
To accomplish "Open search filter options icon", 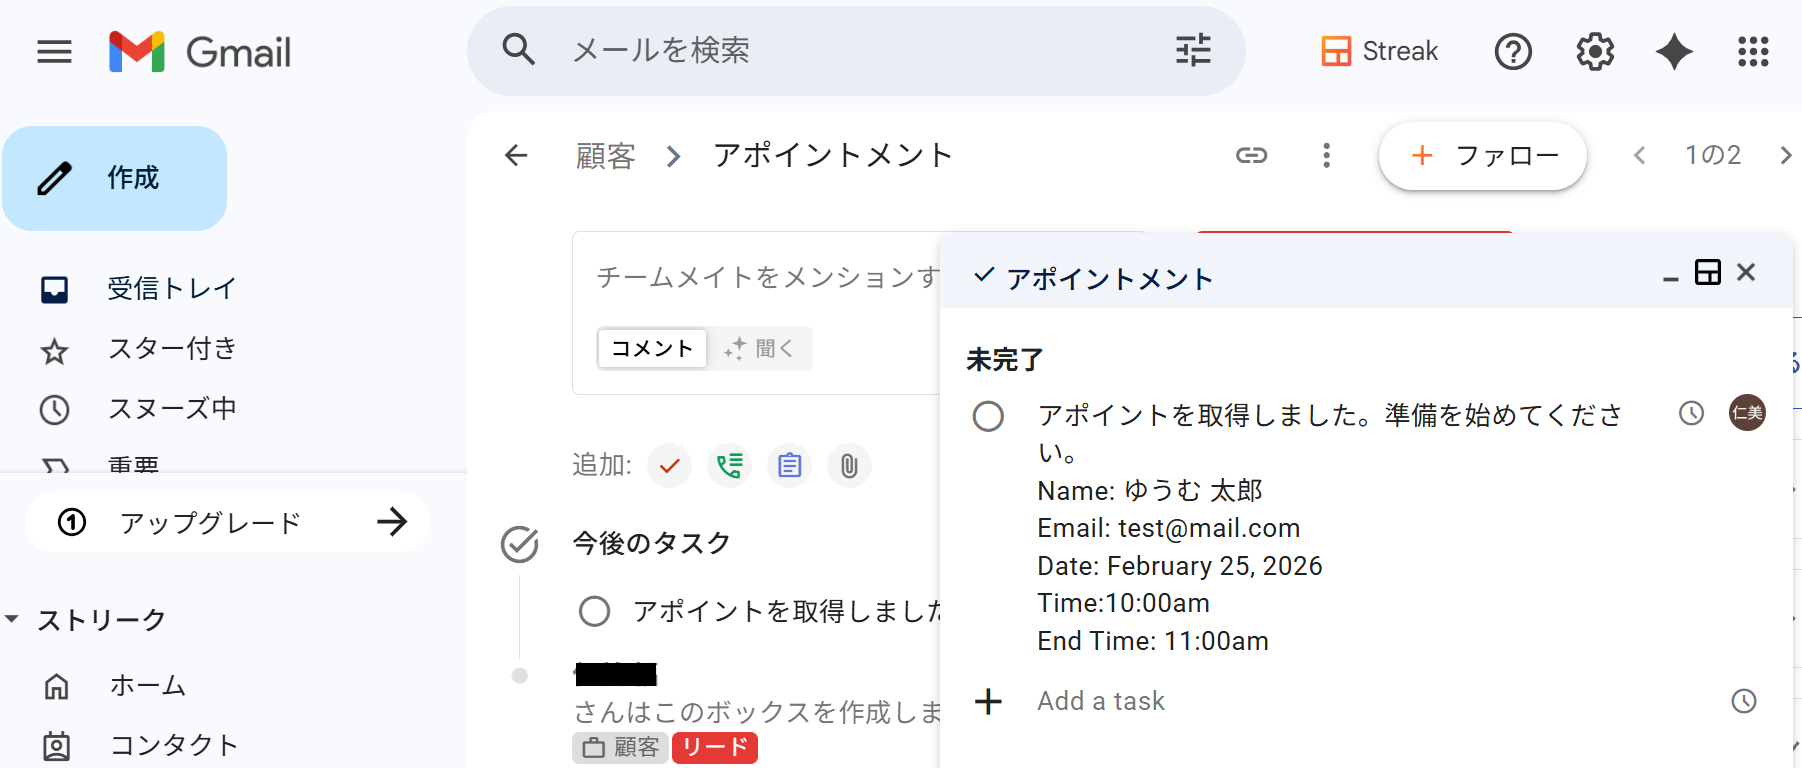I will coord(1193,50).
